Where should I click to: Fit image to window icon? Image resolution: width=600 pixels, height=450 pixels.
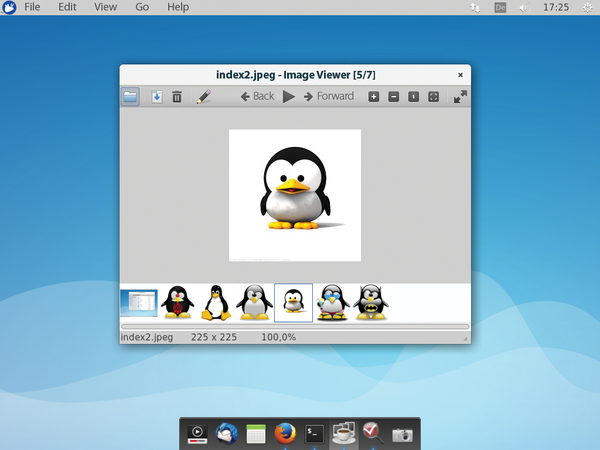(433, 96)
